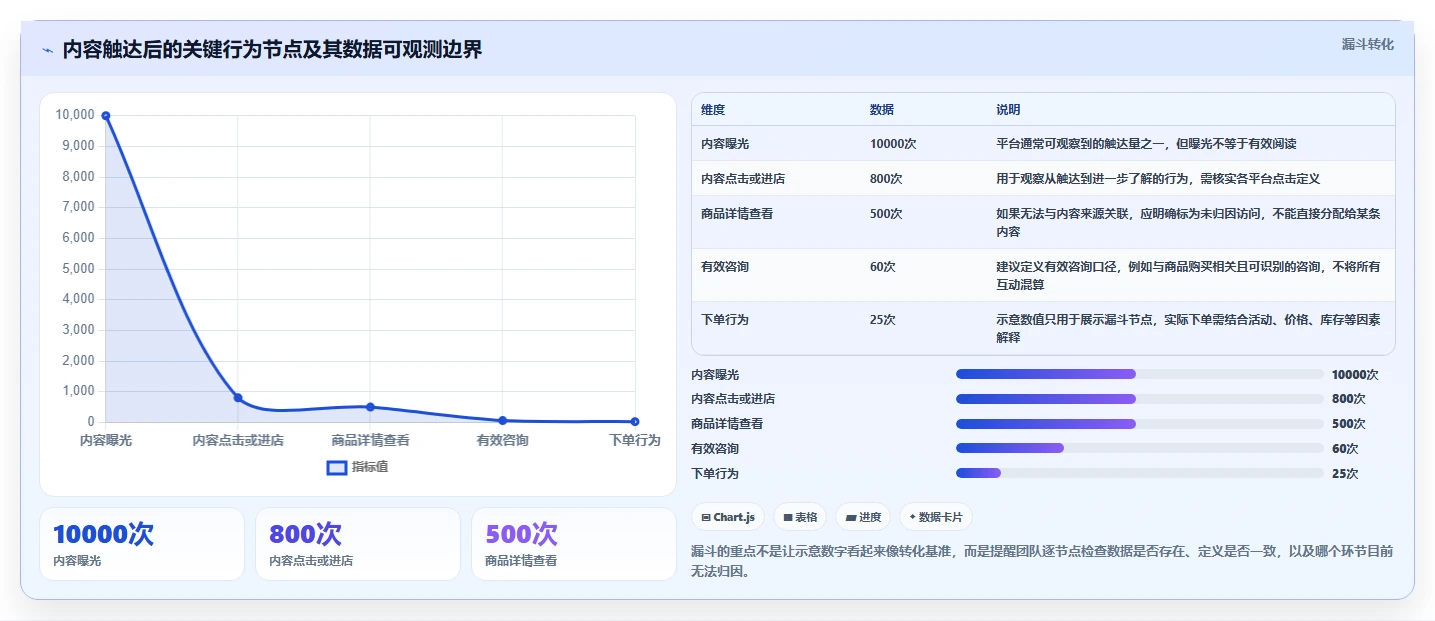Image resolution: width=1435 pixels, height=621 pixels.
Task: Click the icon in the 数据卡片 chip
Action: pos(912,518)
